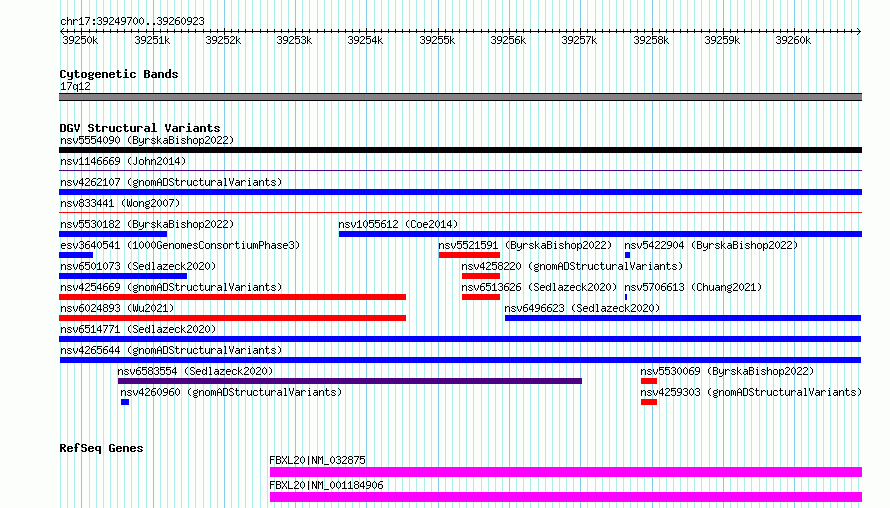The width and height of the screenshot is (890, 508).
Task: Click variant label nsv4260960 (gnomADStructuralVariants)
Action: [x=231, y=392]
